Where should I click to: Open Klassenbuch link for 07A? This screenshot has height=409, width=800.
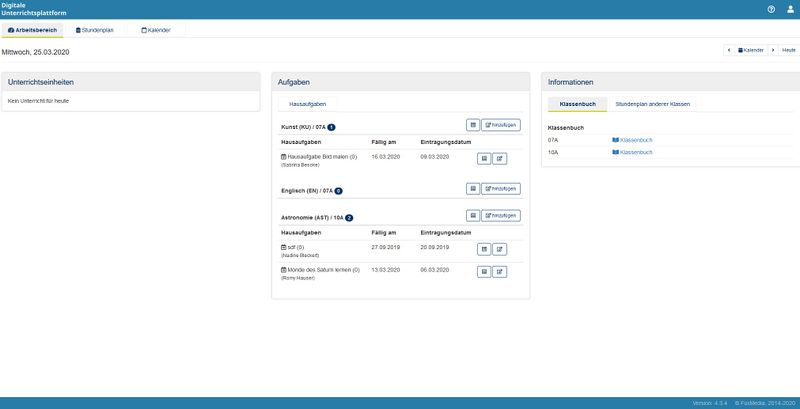coord(632,140)
